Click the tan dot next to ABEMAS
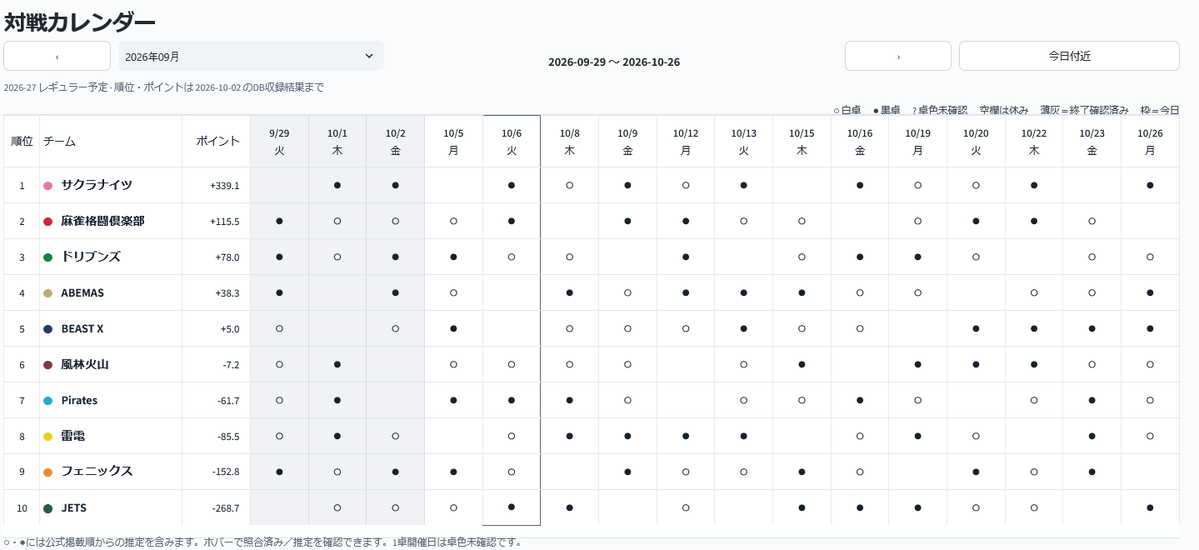Screen dimensions: 1199x550 48,293
